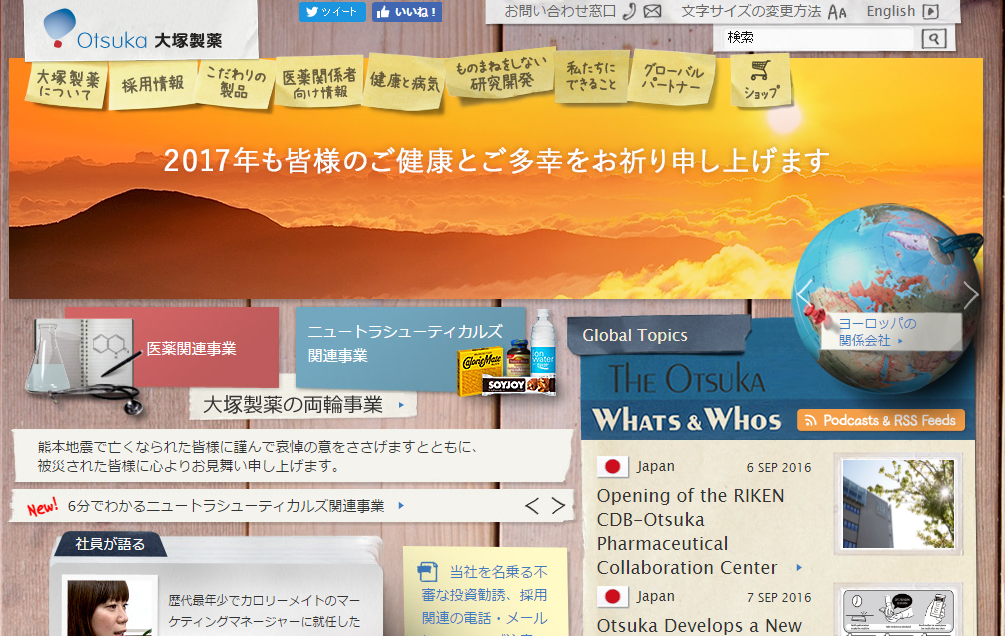Open 大塚製薬について menu note
Image resolution: width=1005 pixels, height=636 pixels.
tap(67, 85)
